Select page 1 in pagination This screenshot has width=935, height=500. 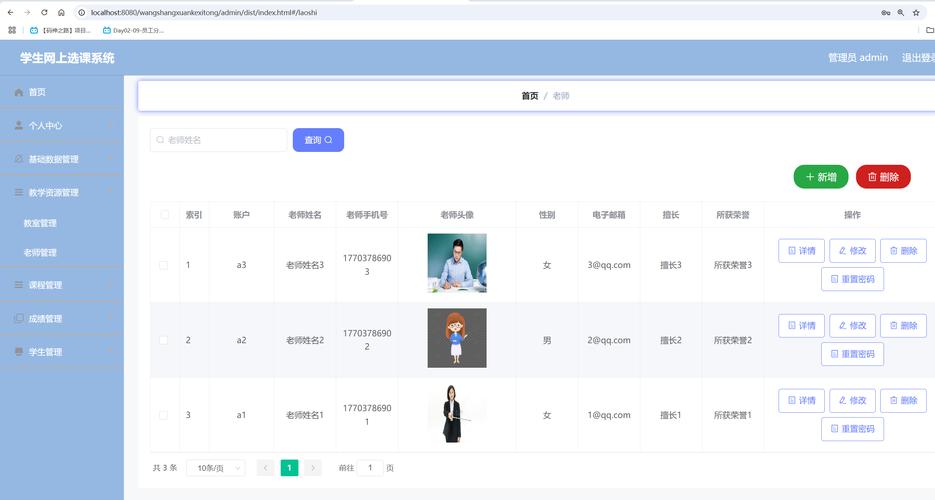click(289, 468)
